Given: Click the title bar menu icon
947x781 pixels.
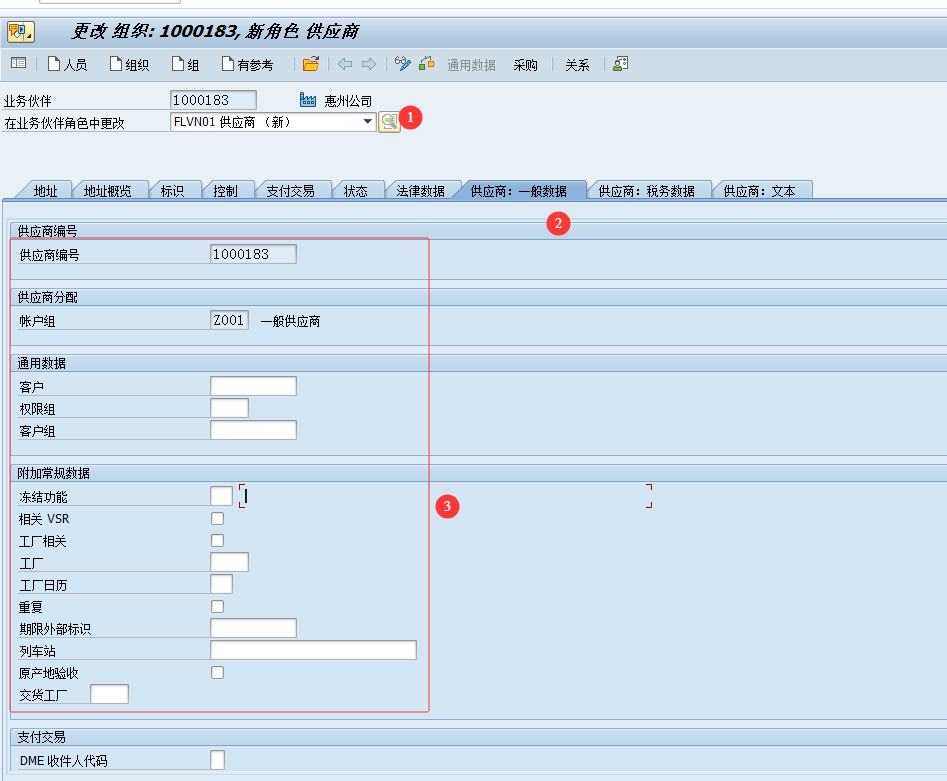Looking at the screenshot, I should point(20,32).
